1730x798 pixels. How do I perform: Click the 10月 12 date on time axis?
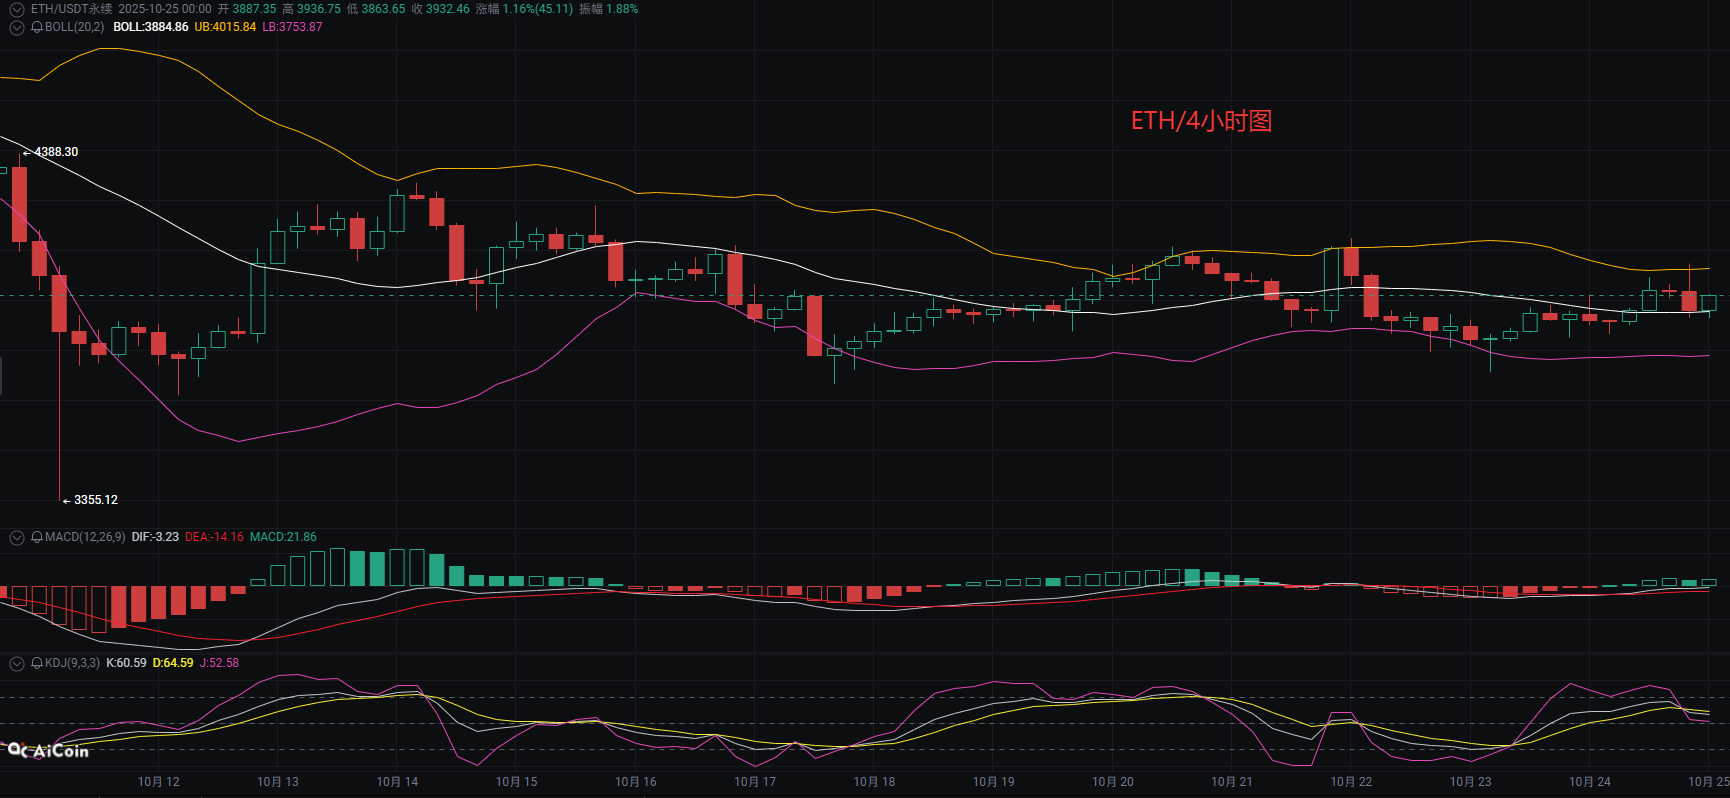[159, 782]
